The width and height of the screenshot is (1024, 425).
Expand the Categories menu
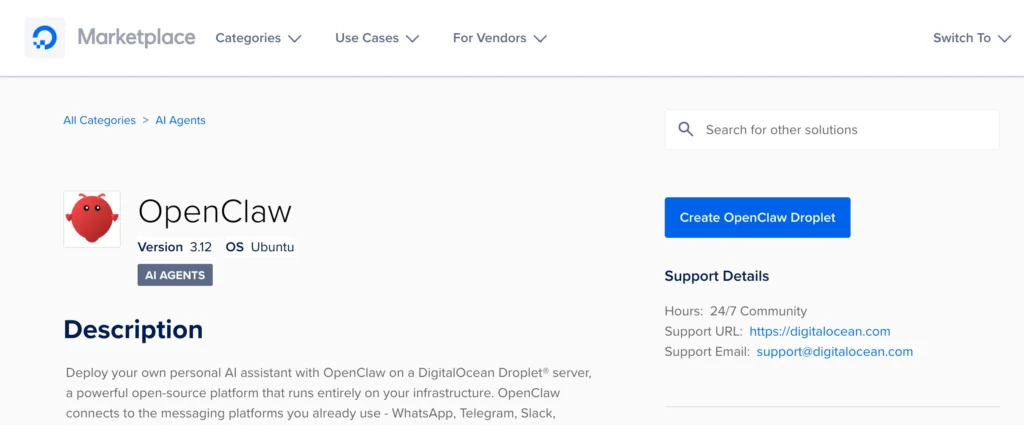pos(259,38)
